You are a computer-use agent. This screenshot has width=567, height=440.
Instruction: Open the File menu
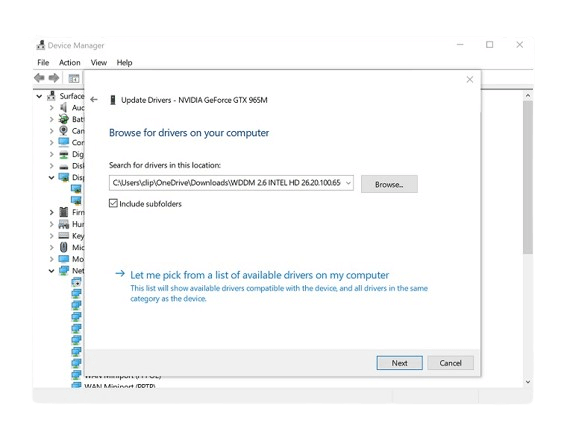click(x=43, y=63)
